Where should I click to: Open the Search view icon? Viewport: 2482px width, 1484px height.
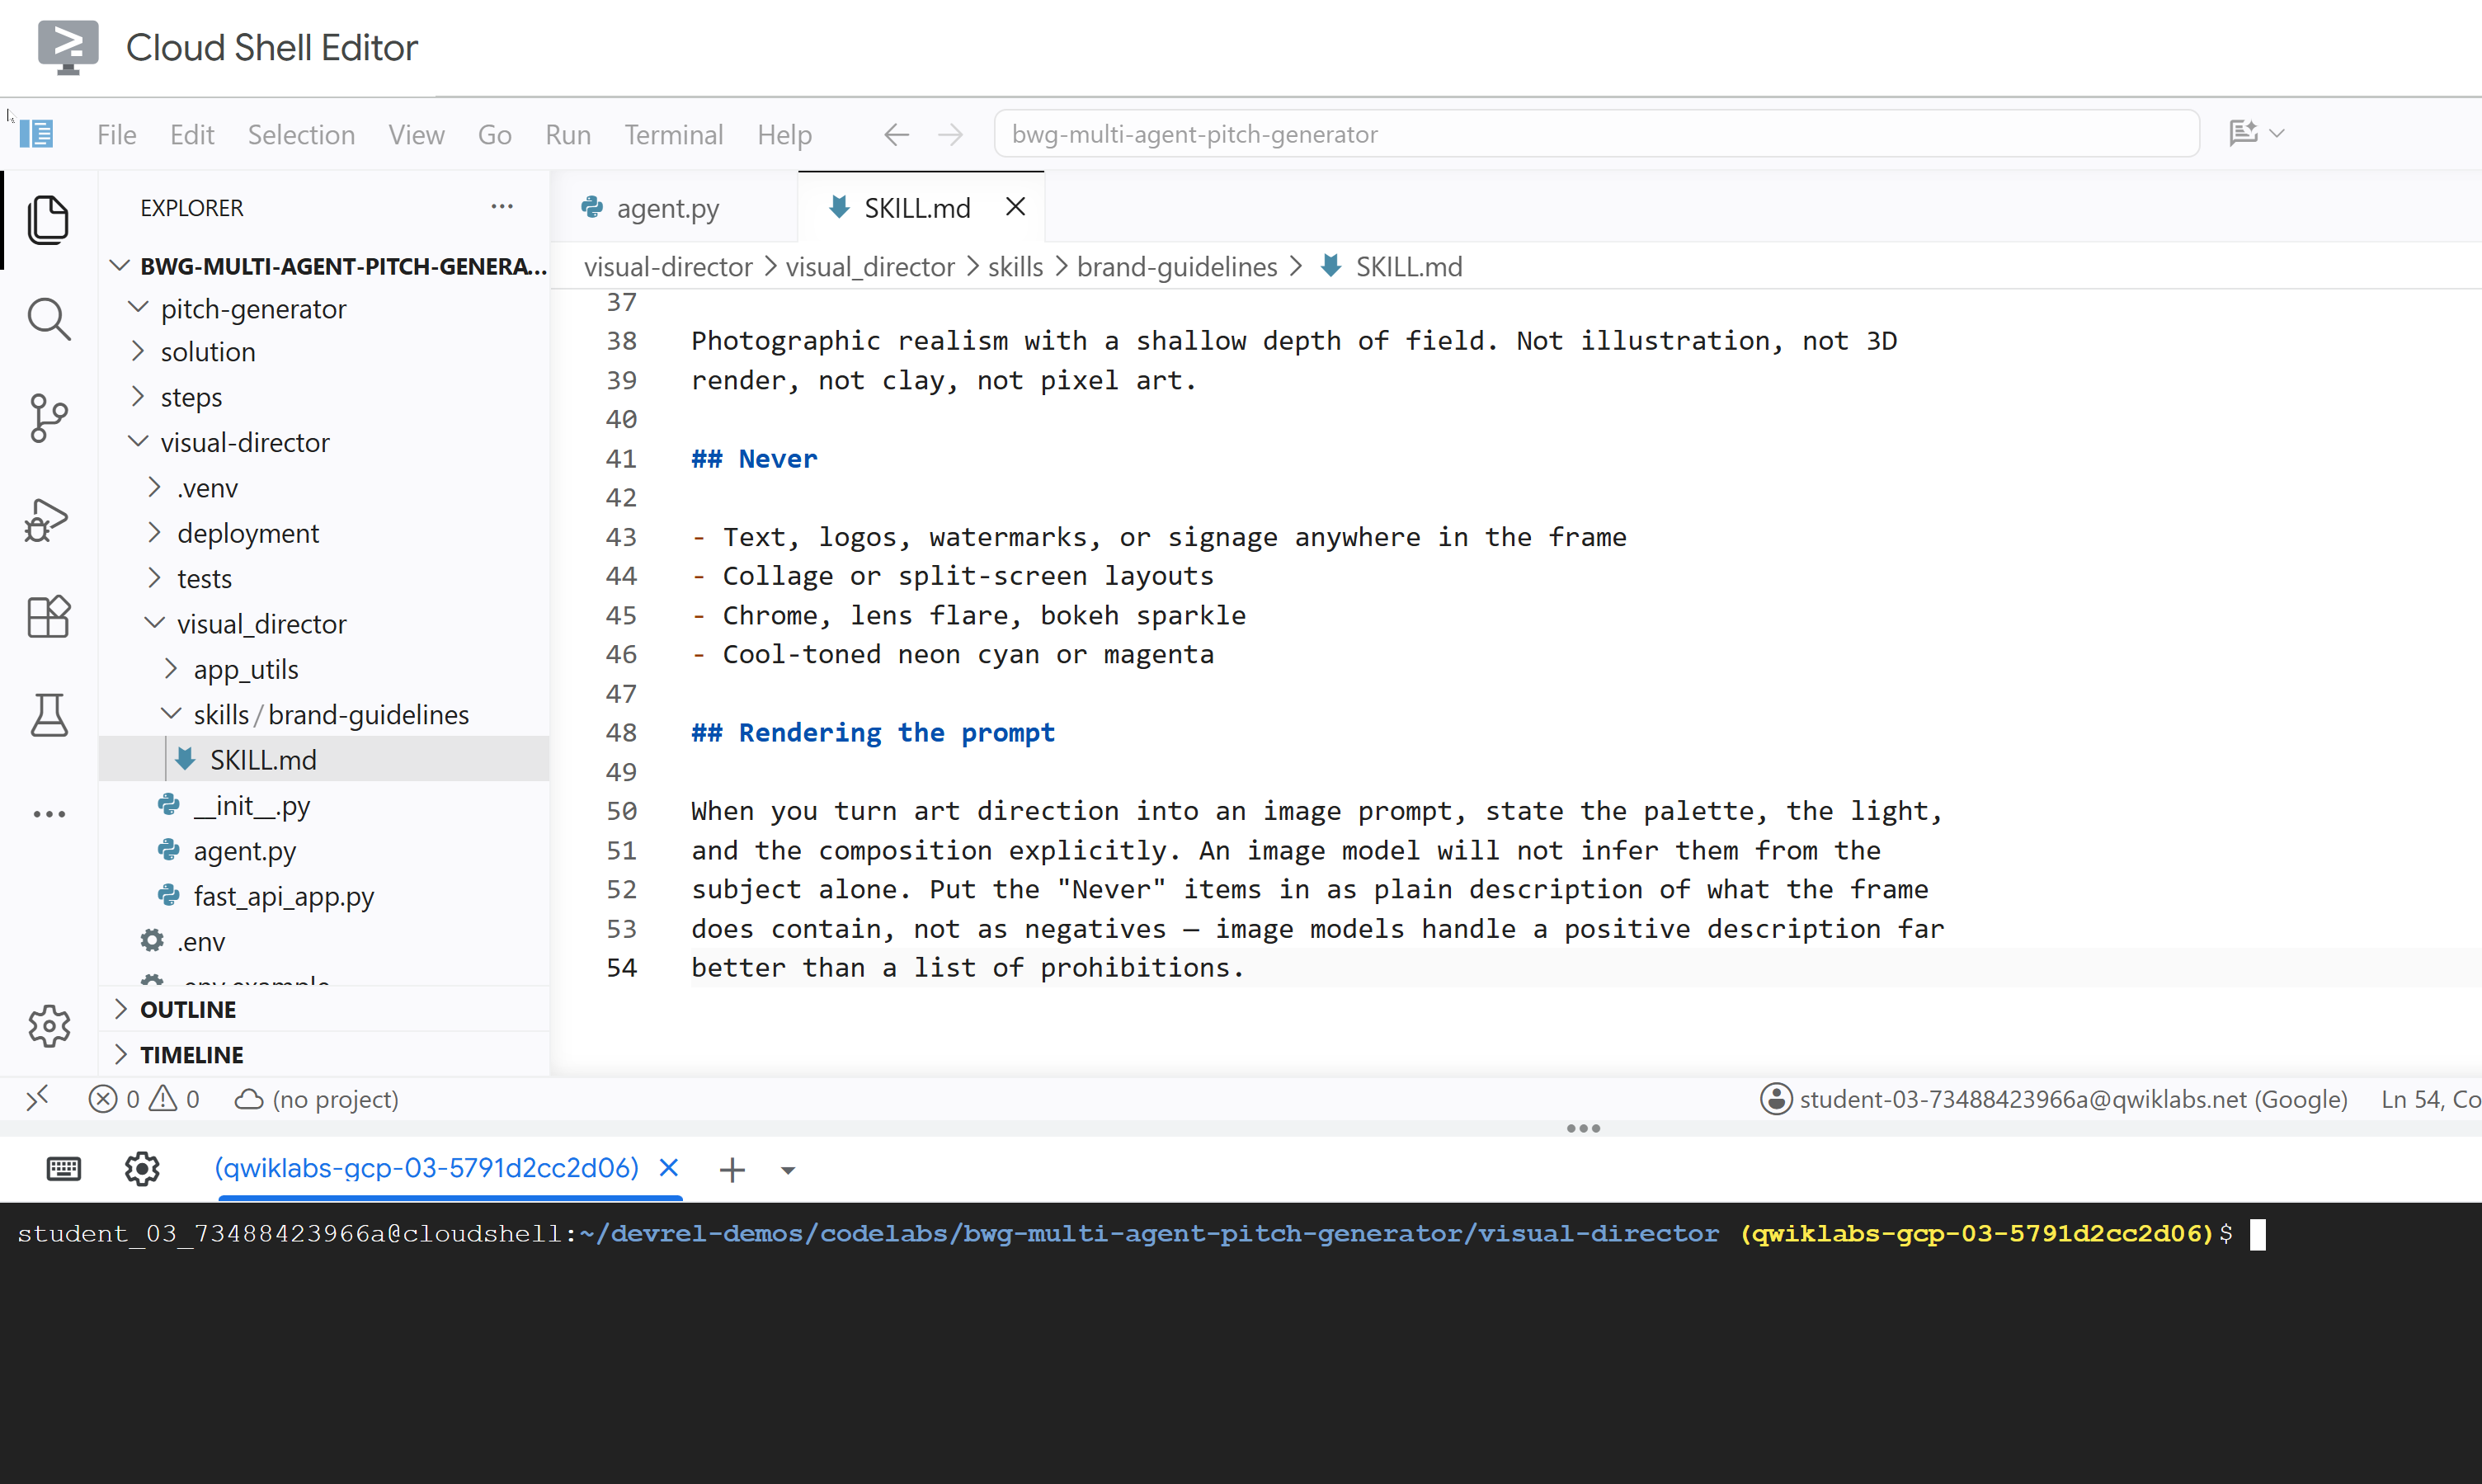pyautogui.click(x=48, y=319)
